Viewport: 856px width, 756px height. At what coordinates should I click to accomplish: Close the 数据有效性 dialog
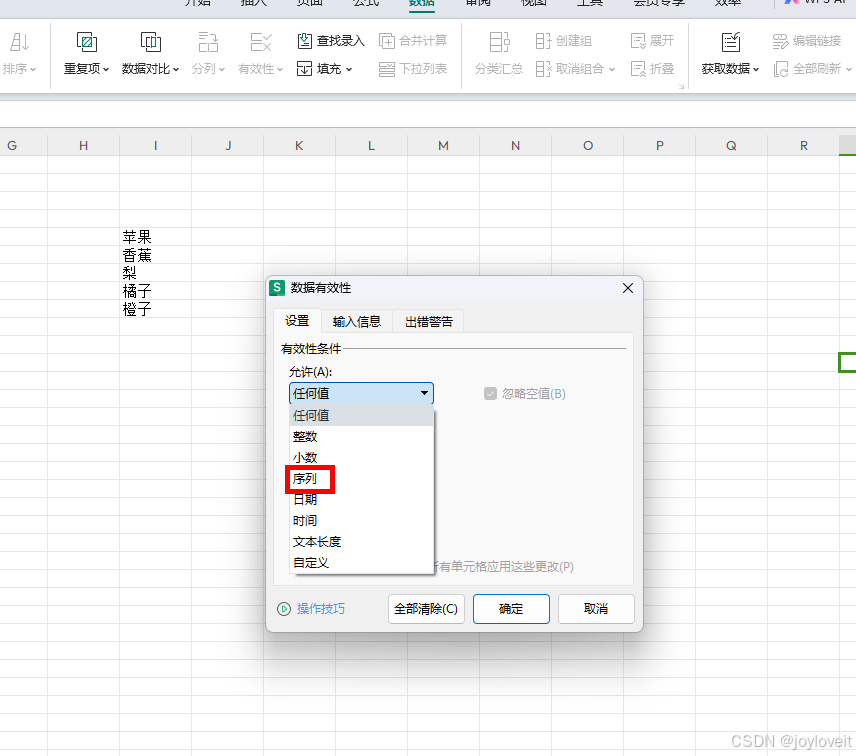pyautogui.click(x=628, y=288)
